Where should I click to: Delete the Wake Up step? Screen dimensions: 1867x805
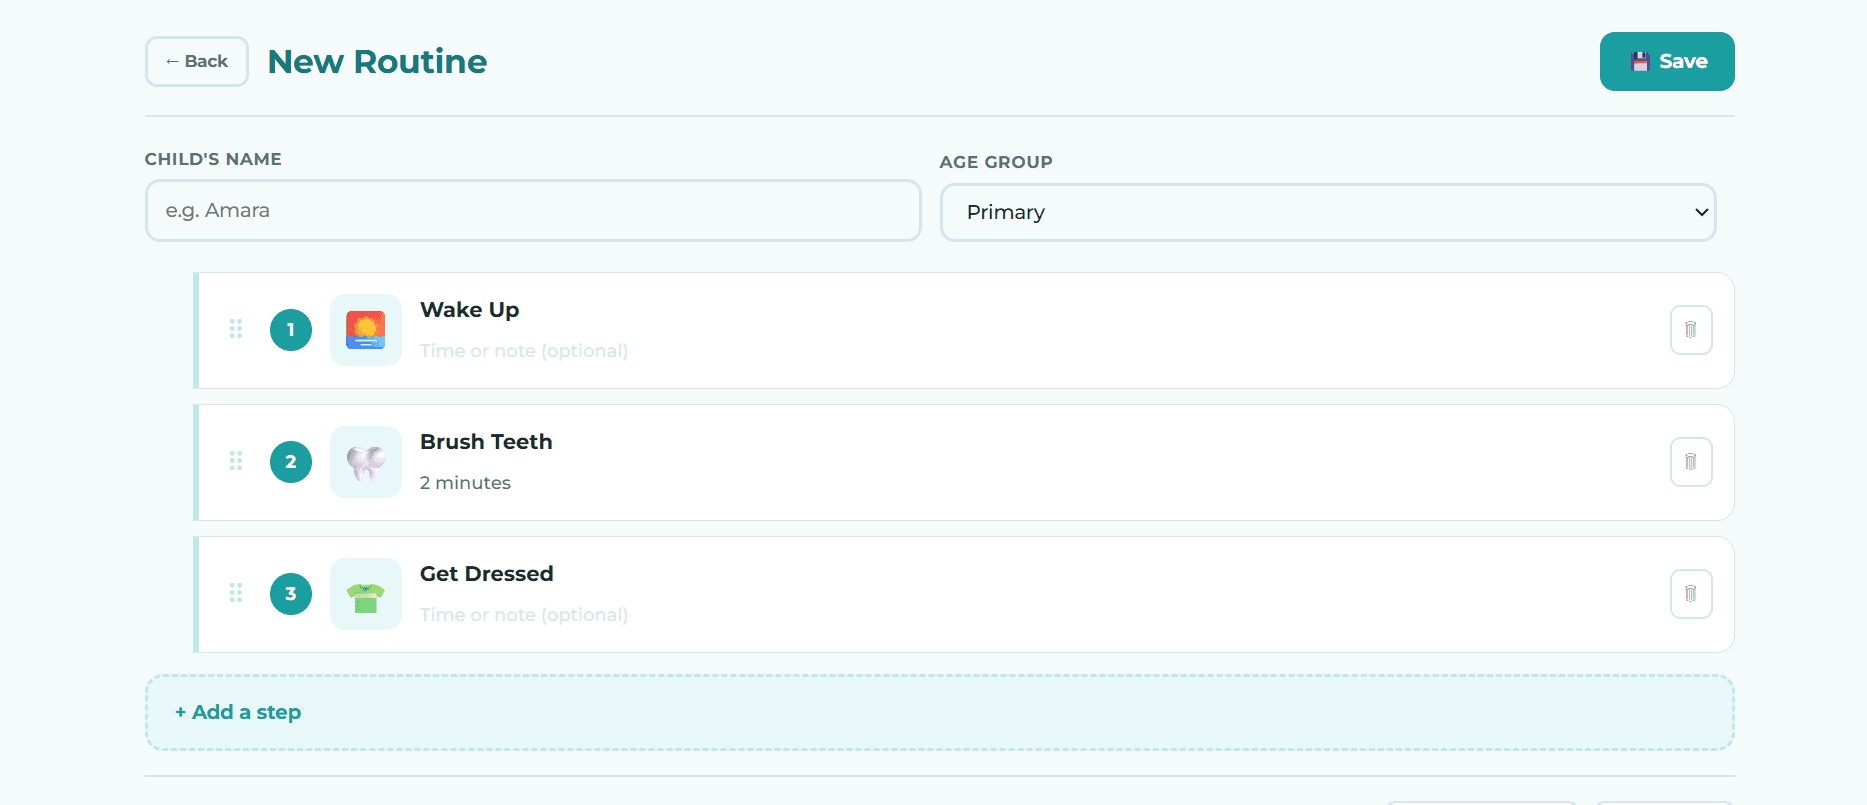click(x=1691, y=330)
